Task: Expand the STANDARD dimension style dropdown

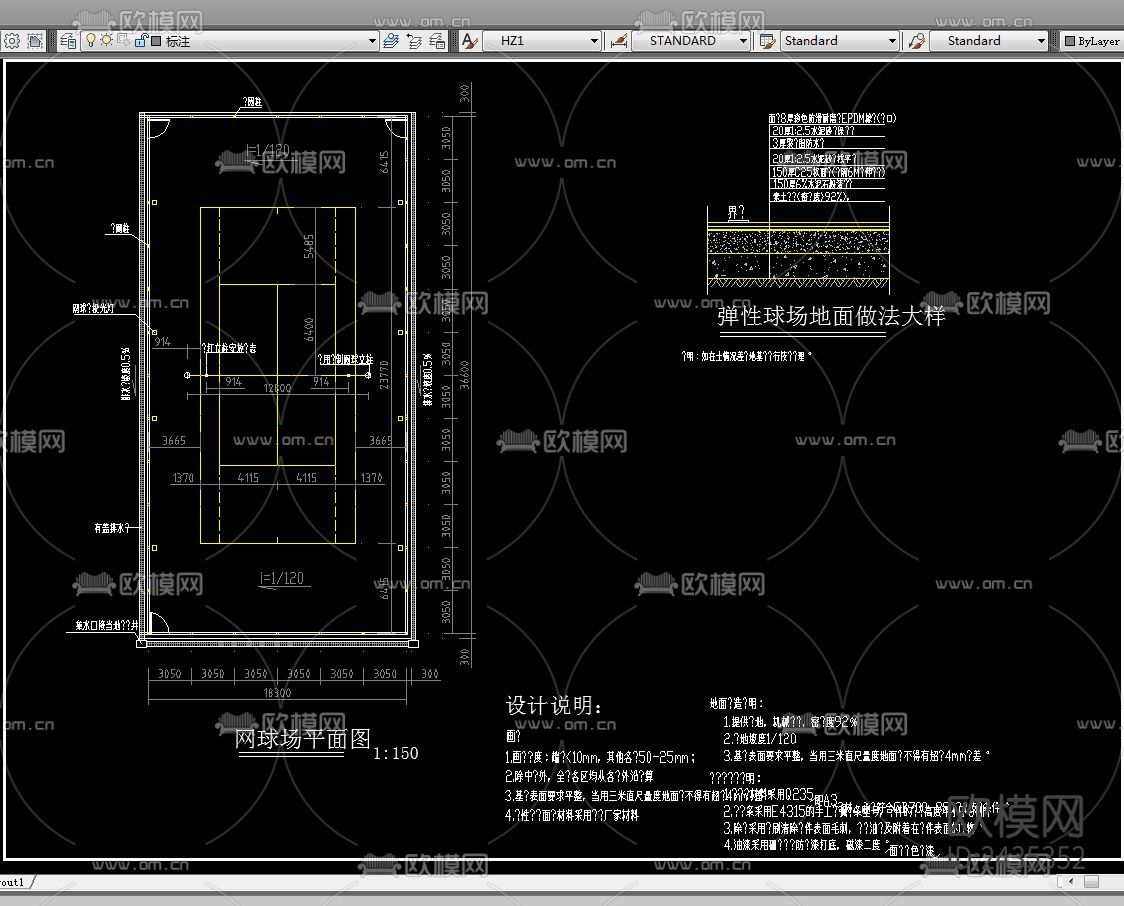Action: pyautogui.click(x=743, y=41)
